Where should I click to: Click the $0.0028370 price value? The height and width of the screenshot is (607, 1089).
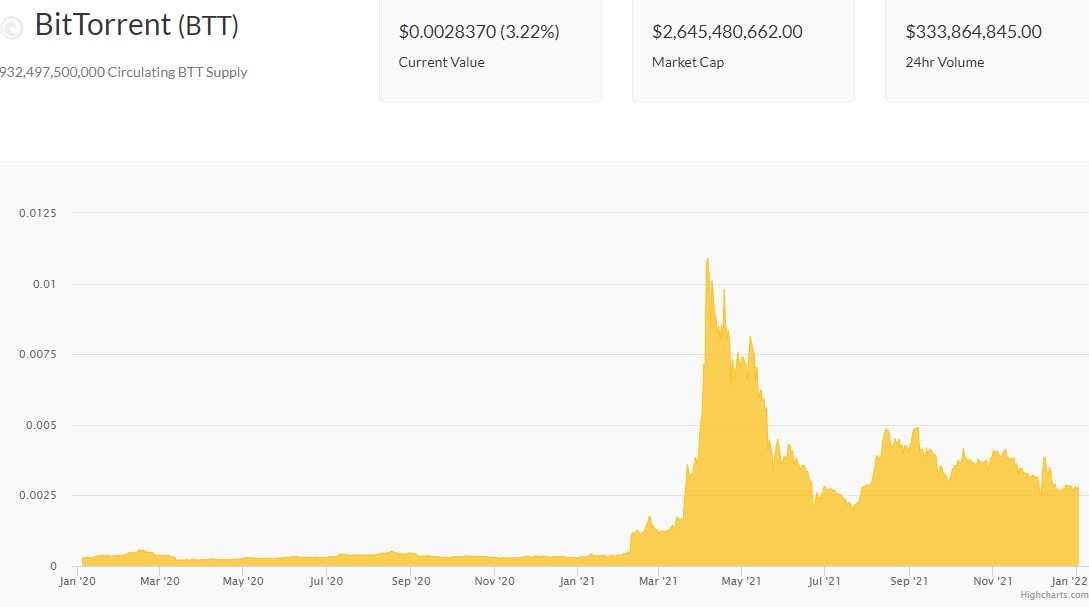[447, 32]
